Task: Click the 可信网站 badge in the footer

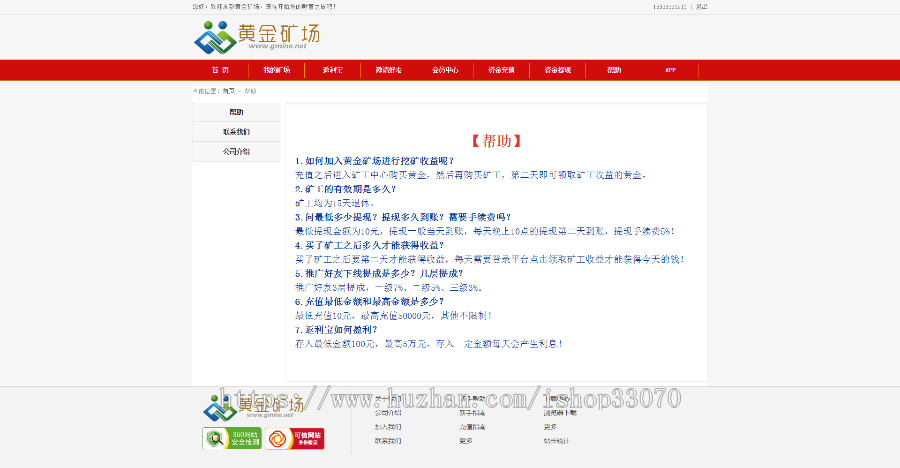Action: click(x=294, y=439)
